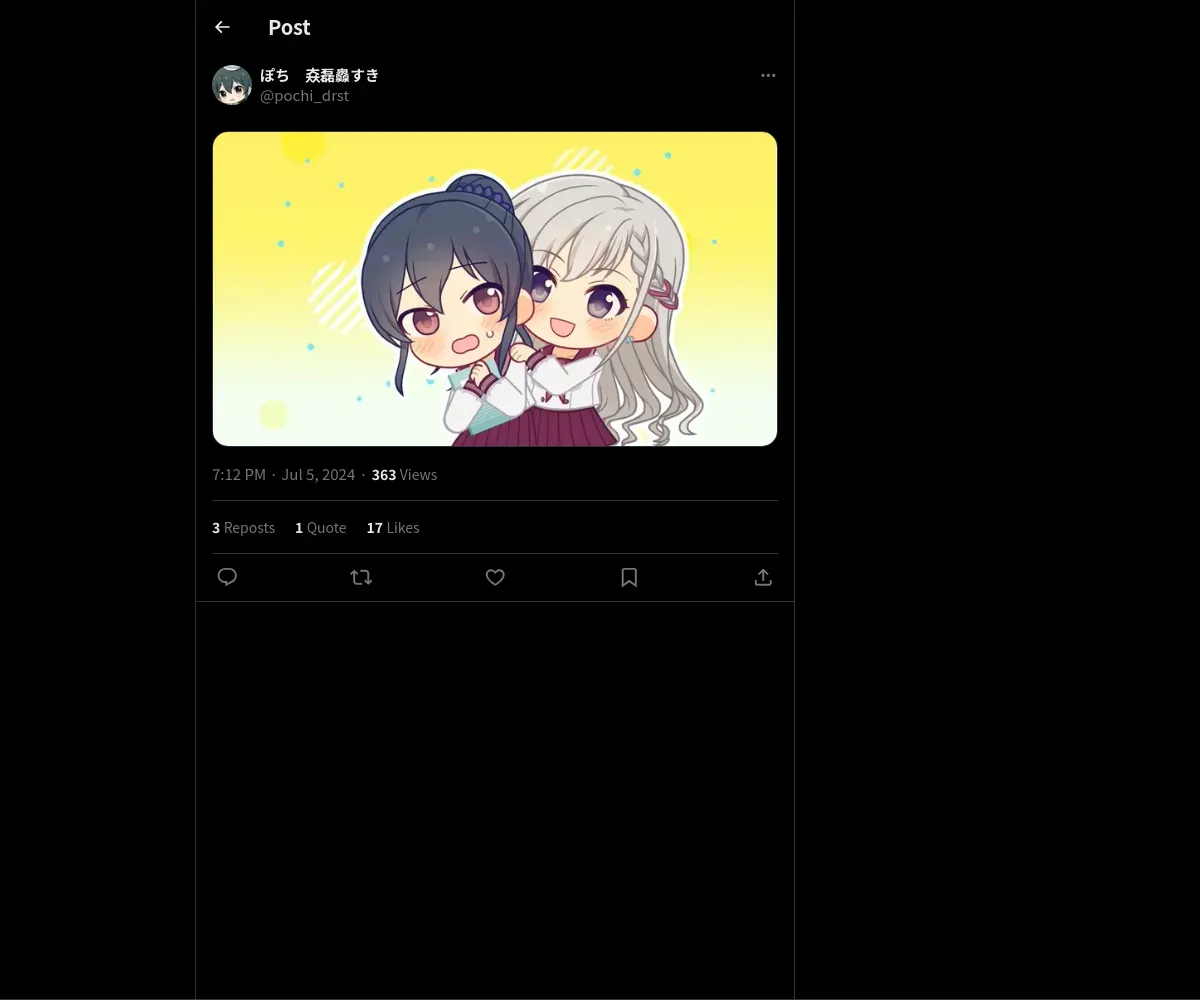View the 3 Reposts list
The width and height of the screenshot is (1200, 1000).
pos(243,527)
